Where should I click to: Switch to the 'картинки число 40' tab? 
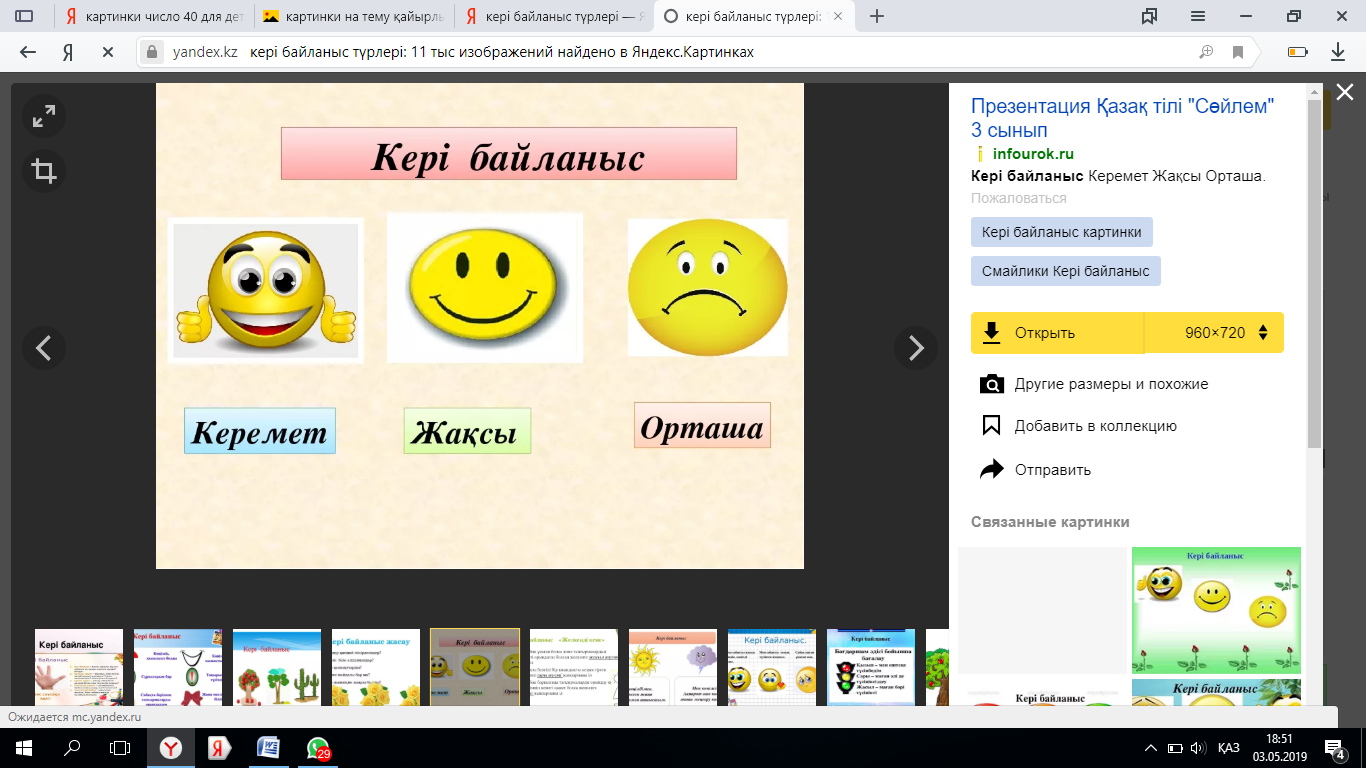pyautogui.click(x=150, y=16)
